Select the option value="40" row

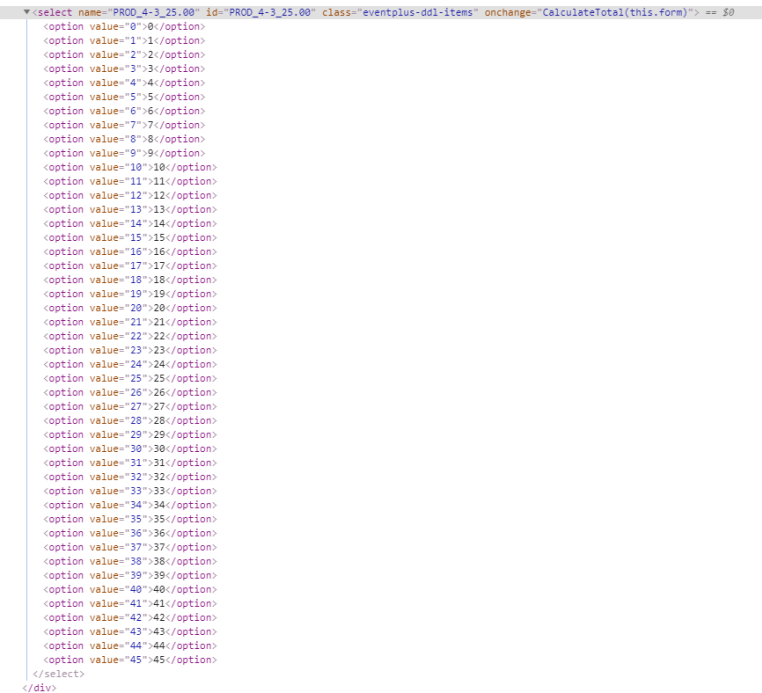point(130,590)
